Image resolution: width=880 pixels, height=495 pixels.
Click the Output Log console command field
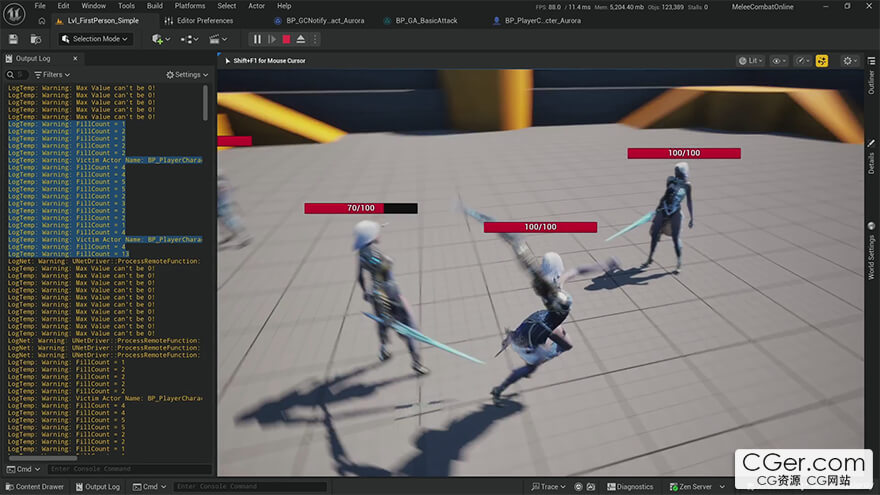click(130, 469)
